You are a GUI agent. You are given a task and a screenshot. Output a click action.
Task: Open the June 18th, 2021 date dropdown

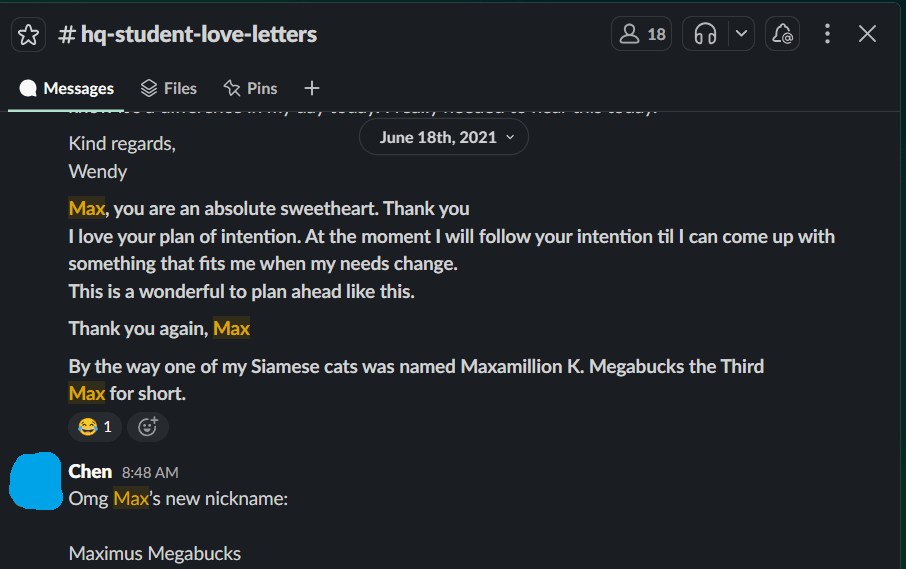click(444, 138)
